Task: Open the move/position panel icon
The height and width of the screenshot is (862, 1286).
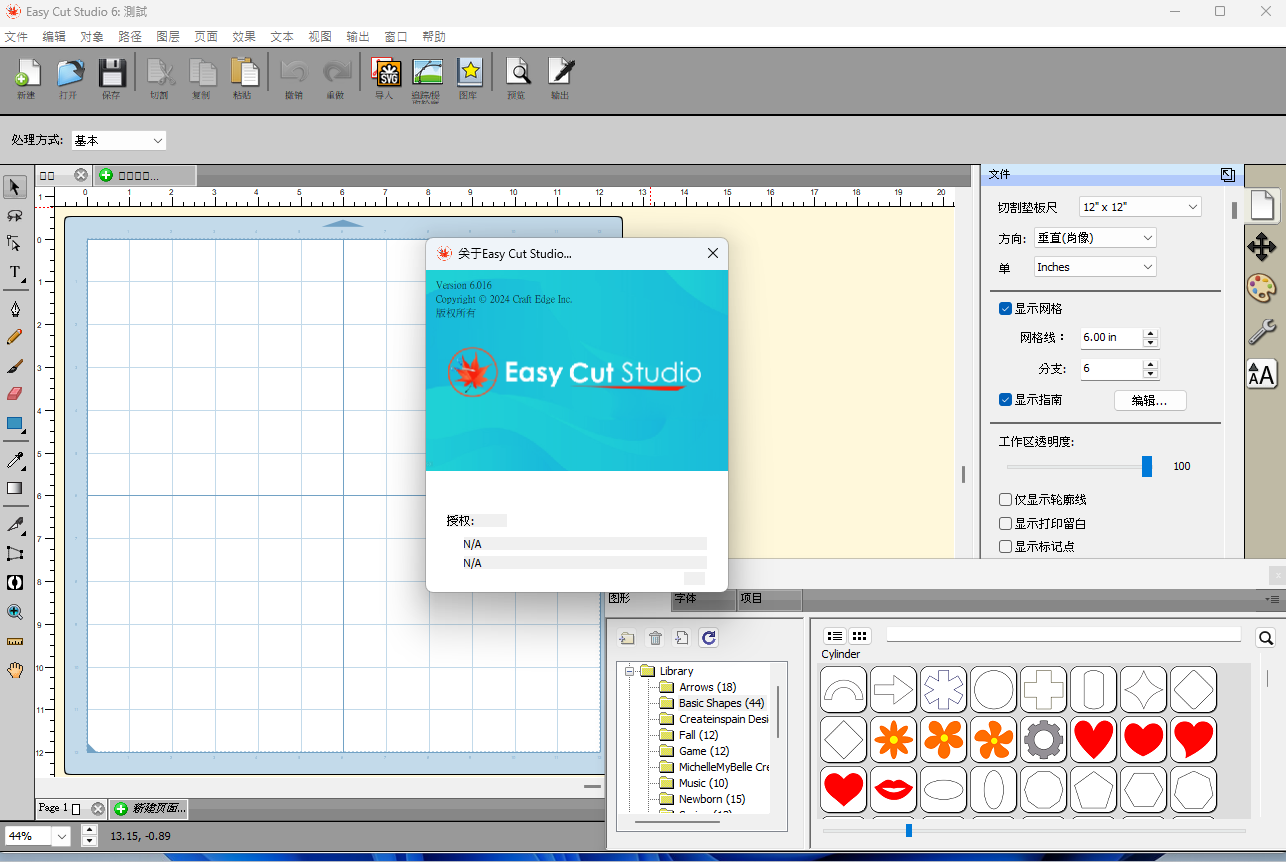Action: click(x=1261, y=247)
